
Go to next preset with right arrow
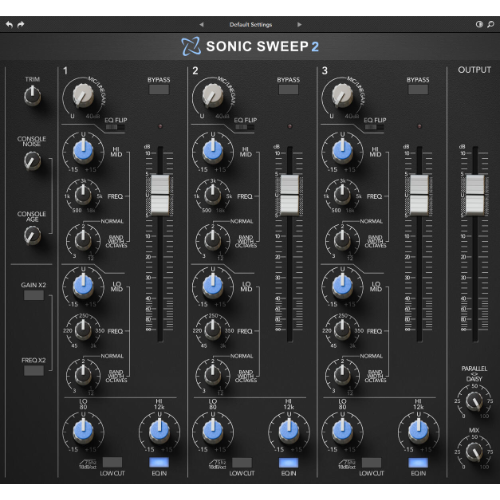(299, 25)
